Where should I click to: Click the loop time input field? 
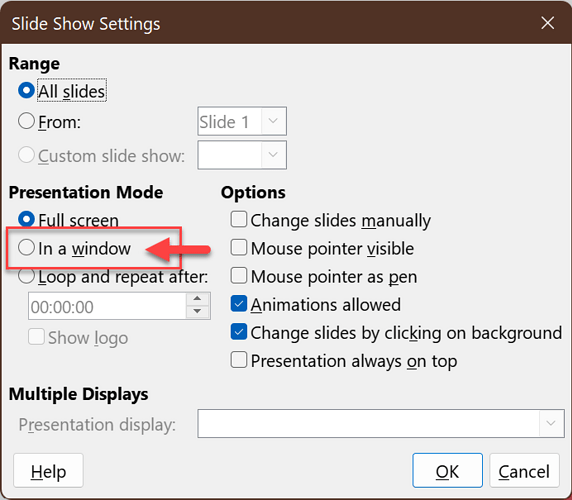tap(107, 306)
